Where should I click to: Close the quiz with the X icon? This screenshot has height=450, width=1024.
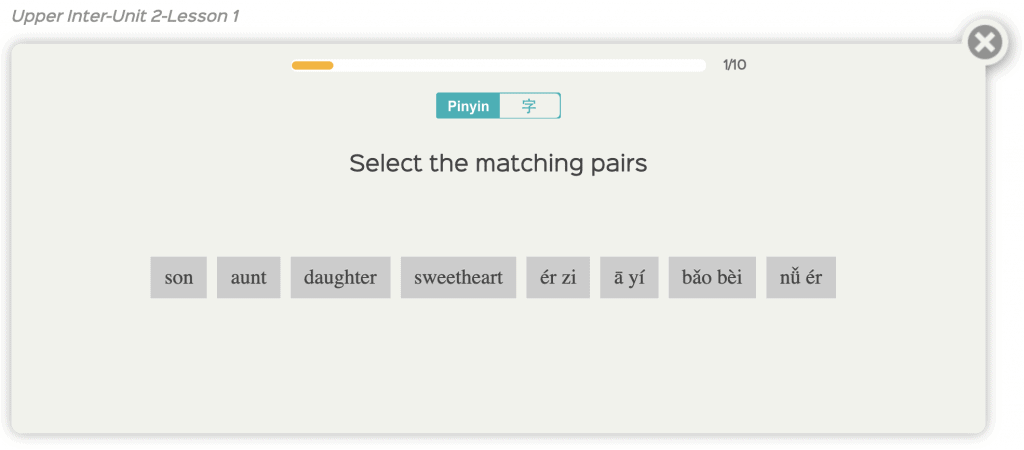click(x=985, y=43)
